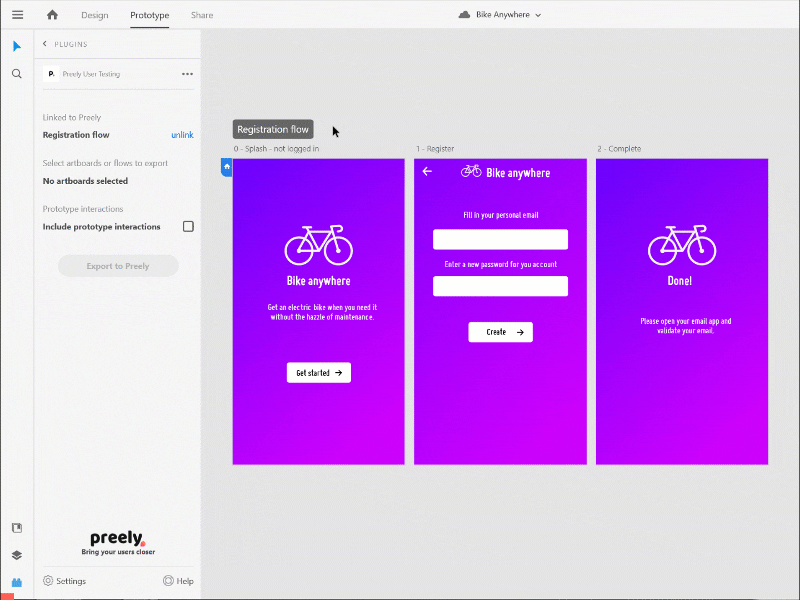Click the back arrow on Register artboard
Image resolution: width=800 pixels, height=600 pixels.
point(427,172)
